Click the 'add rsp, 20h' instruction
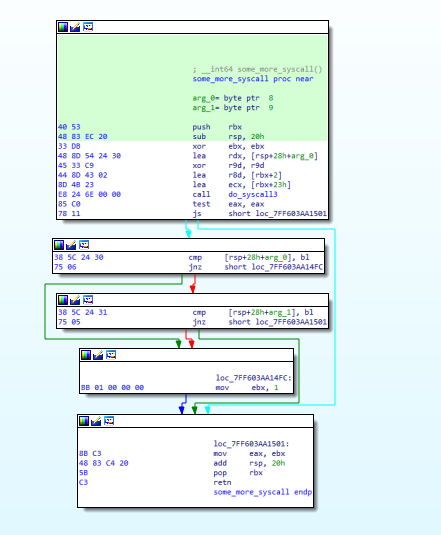 249,463
